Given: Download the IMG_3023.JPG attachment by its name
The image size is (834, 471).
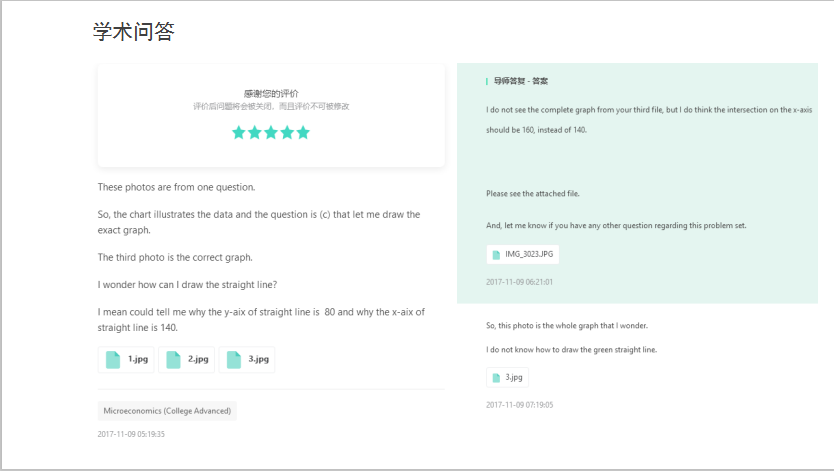Looking at the screenshot, I should pyautogui.click(x=529, y=255).
